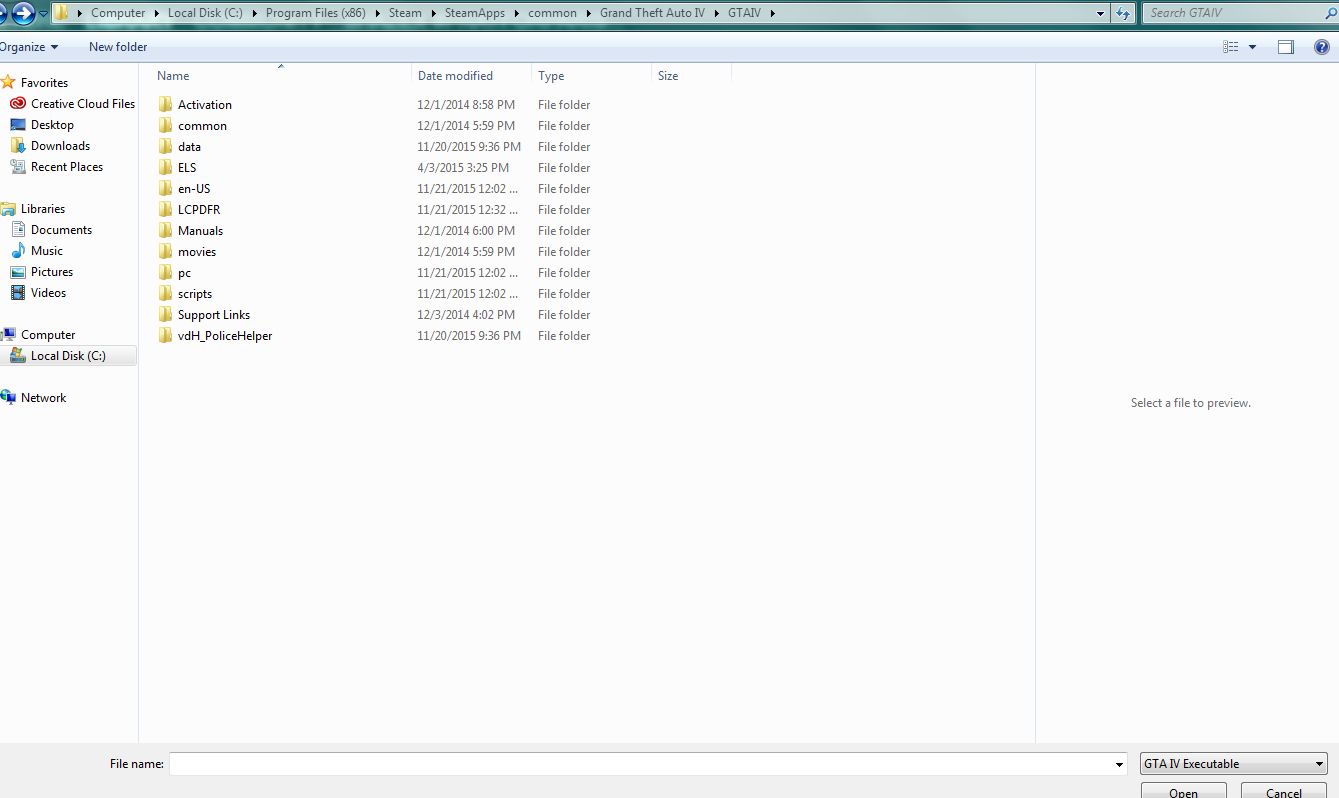Jump to the common breadcrumb in address bar
The height and width of the screenshot is (798, 1339).
(553, 13)
